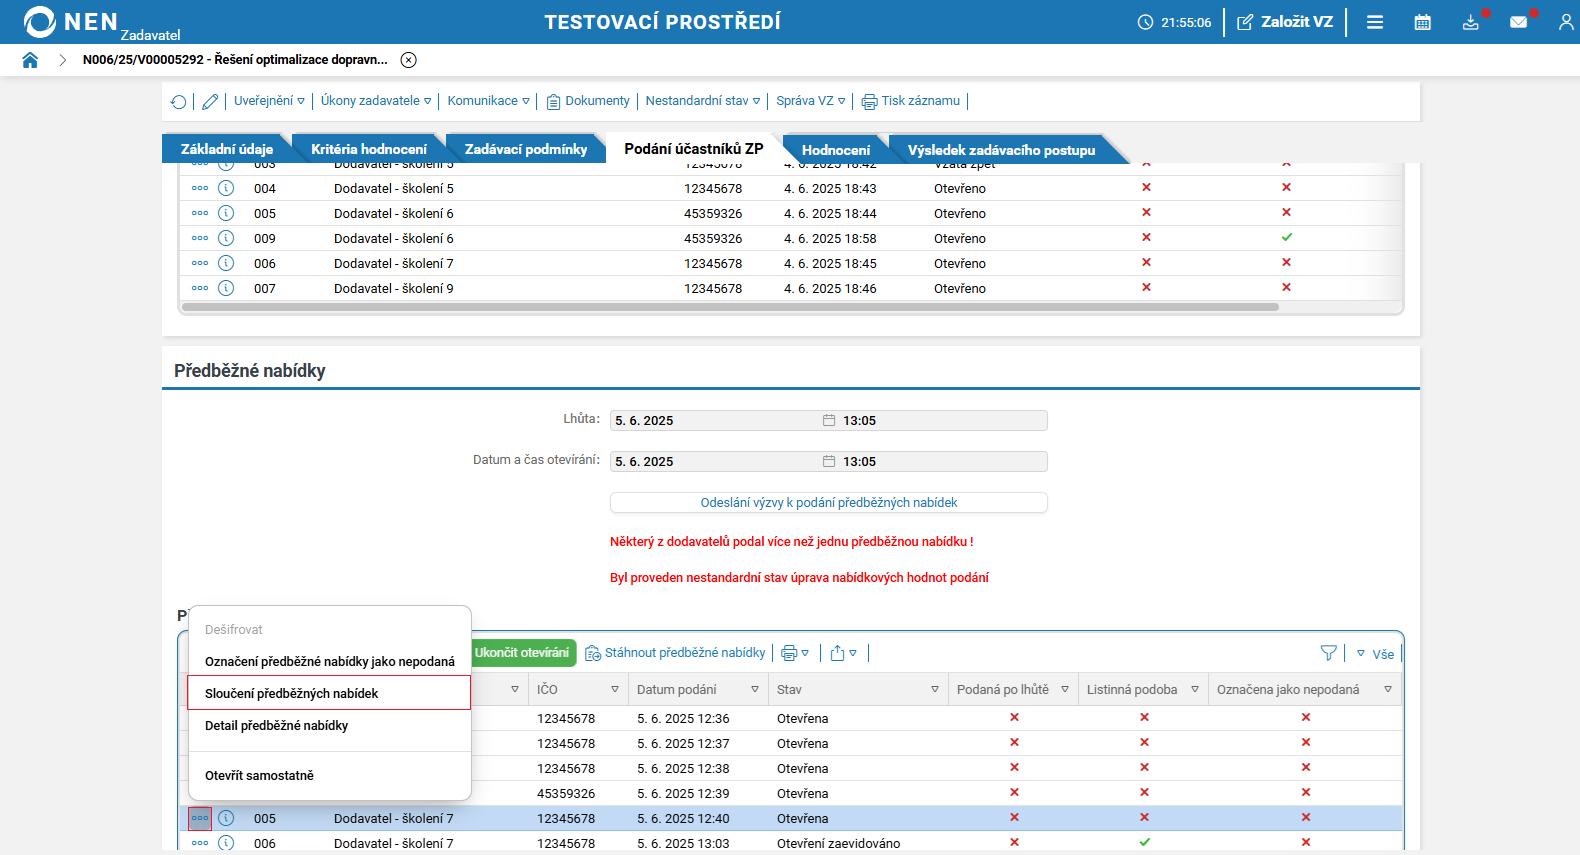The width and height of the screenshot is (1580, 855).
Task: Open Stav column filter arrow
Action: click(935, 690)
